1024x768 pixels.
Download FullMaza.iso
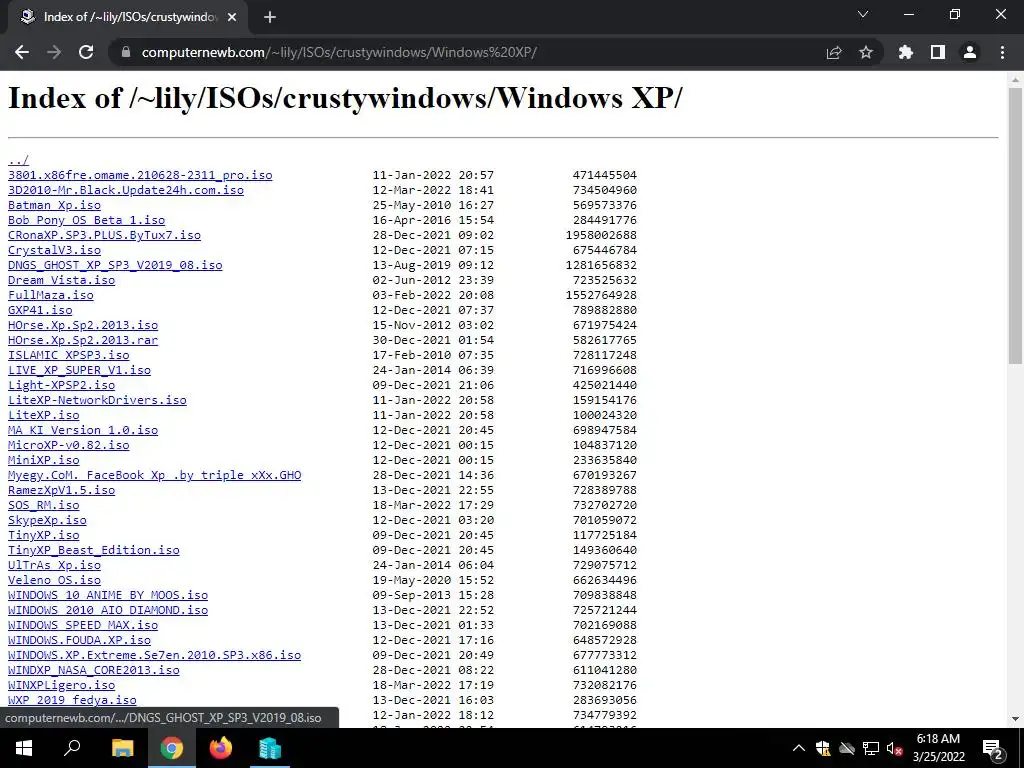tap(50, 295)
